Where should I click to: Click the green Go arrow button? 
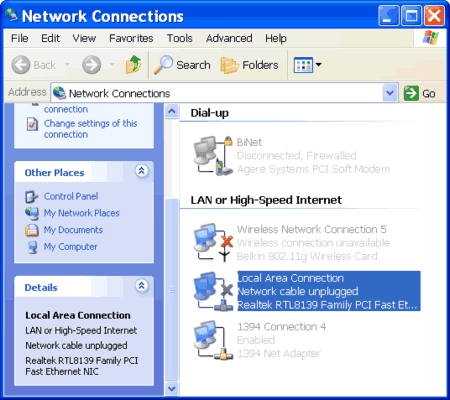tap(411, 93)
